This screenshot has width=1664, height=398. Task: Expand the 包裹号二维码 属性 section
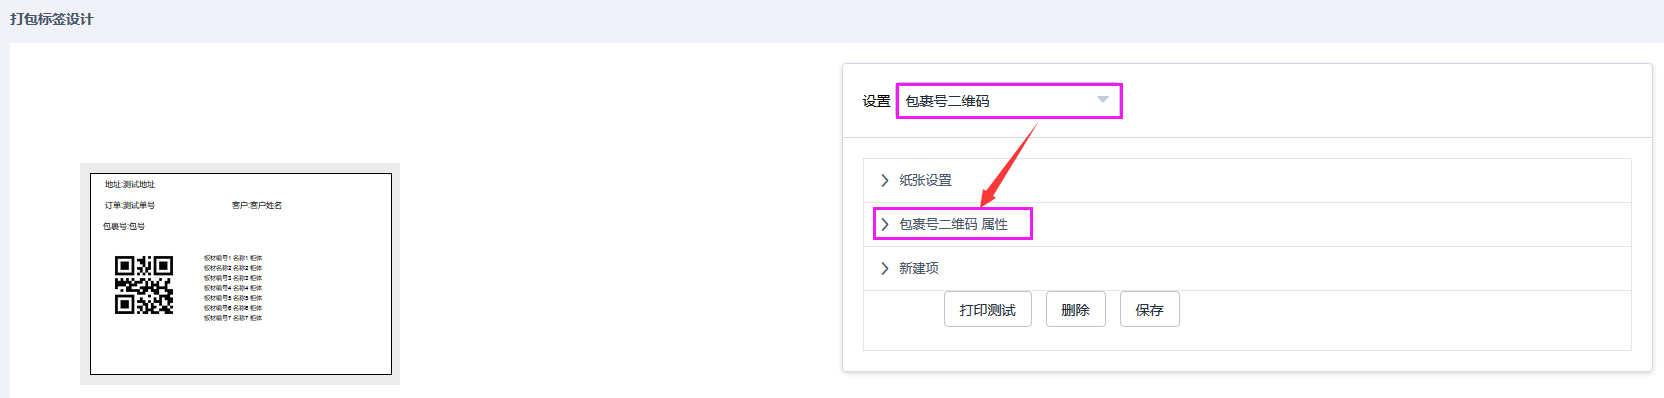(x=1247, y=224)
